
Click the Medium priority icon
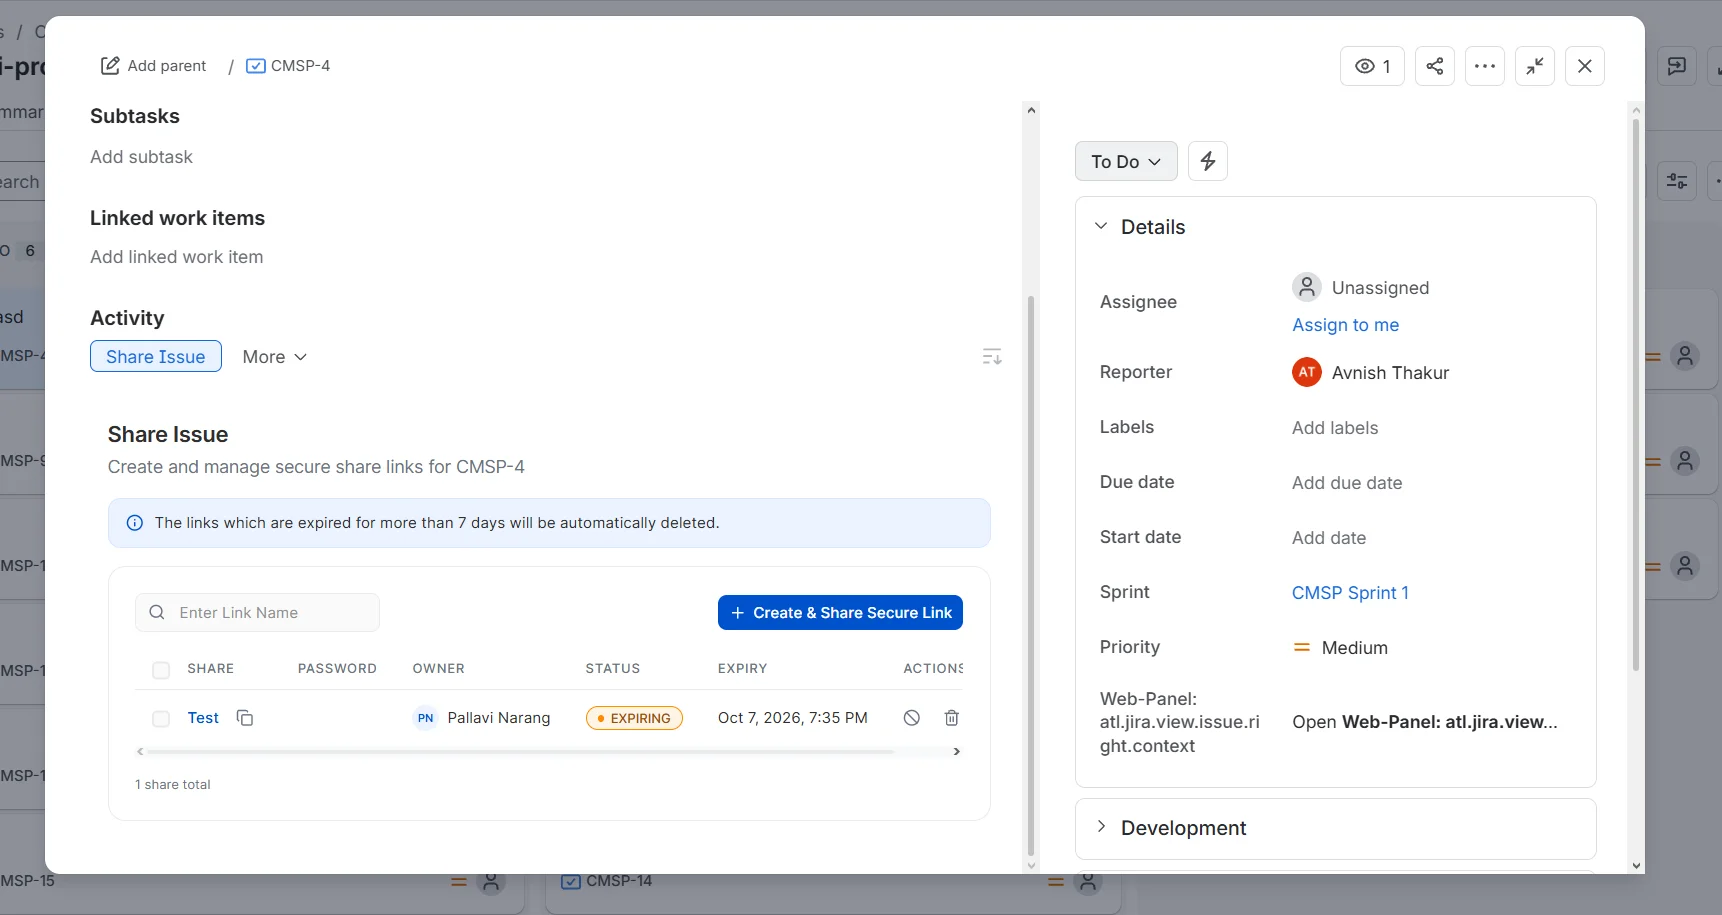coord(1302,648)
